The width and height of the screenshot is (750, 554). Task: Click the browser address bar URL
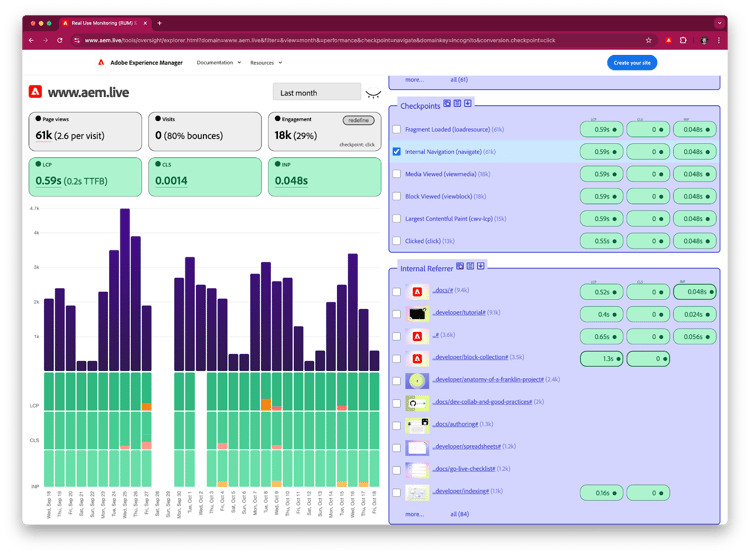[x=320, y=41]
